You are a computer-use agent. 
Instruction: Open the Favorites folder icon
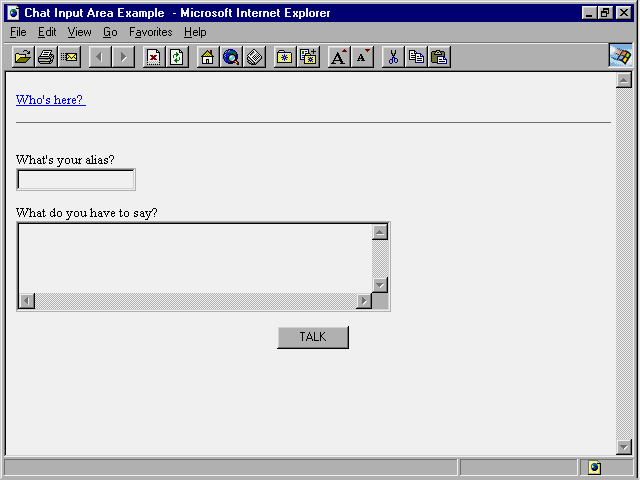coord(285,57)
